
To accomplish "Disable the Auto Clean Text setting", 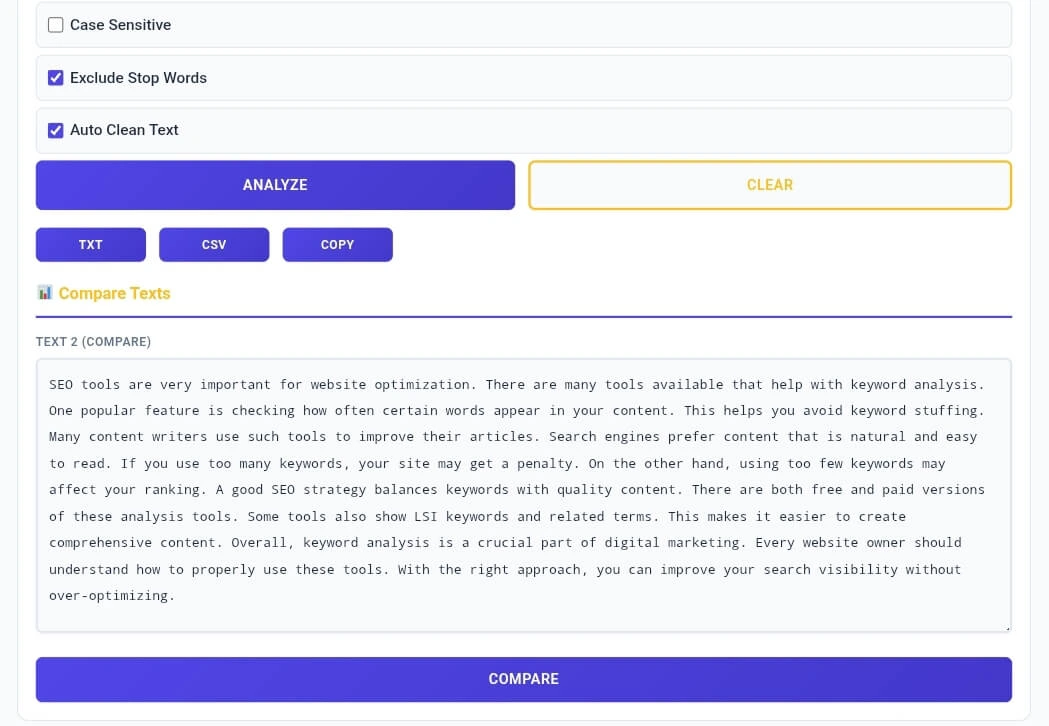I will coord(55,130).
